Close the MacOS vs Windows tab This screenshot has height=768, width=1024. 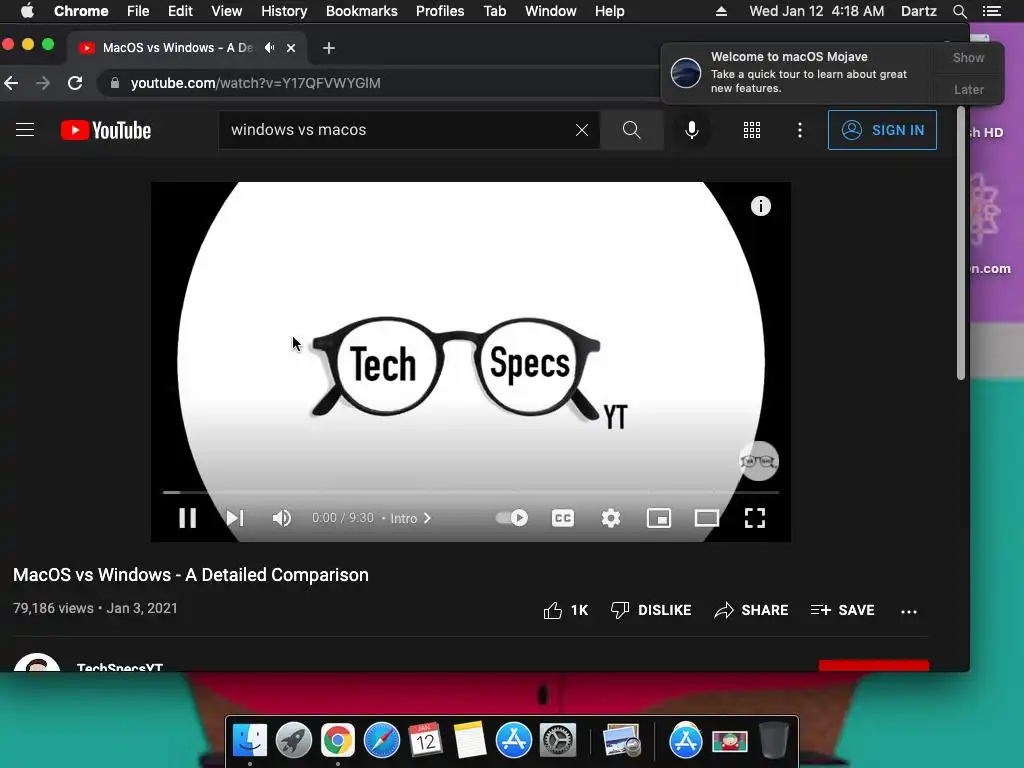291,48
